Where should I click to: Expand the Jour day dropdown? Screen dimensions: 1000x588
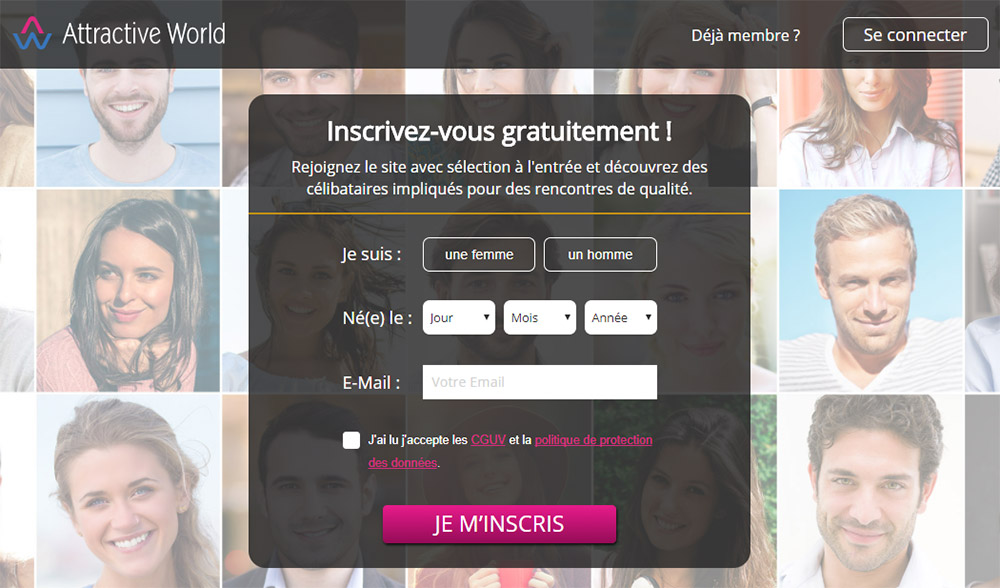coord(459,317)
